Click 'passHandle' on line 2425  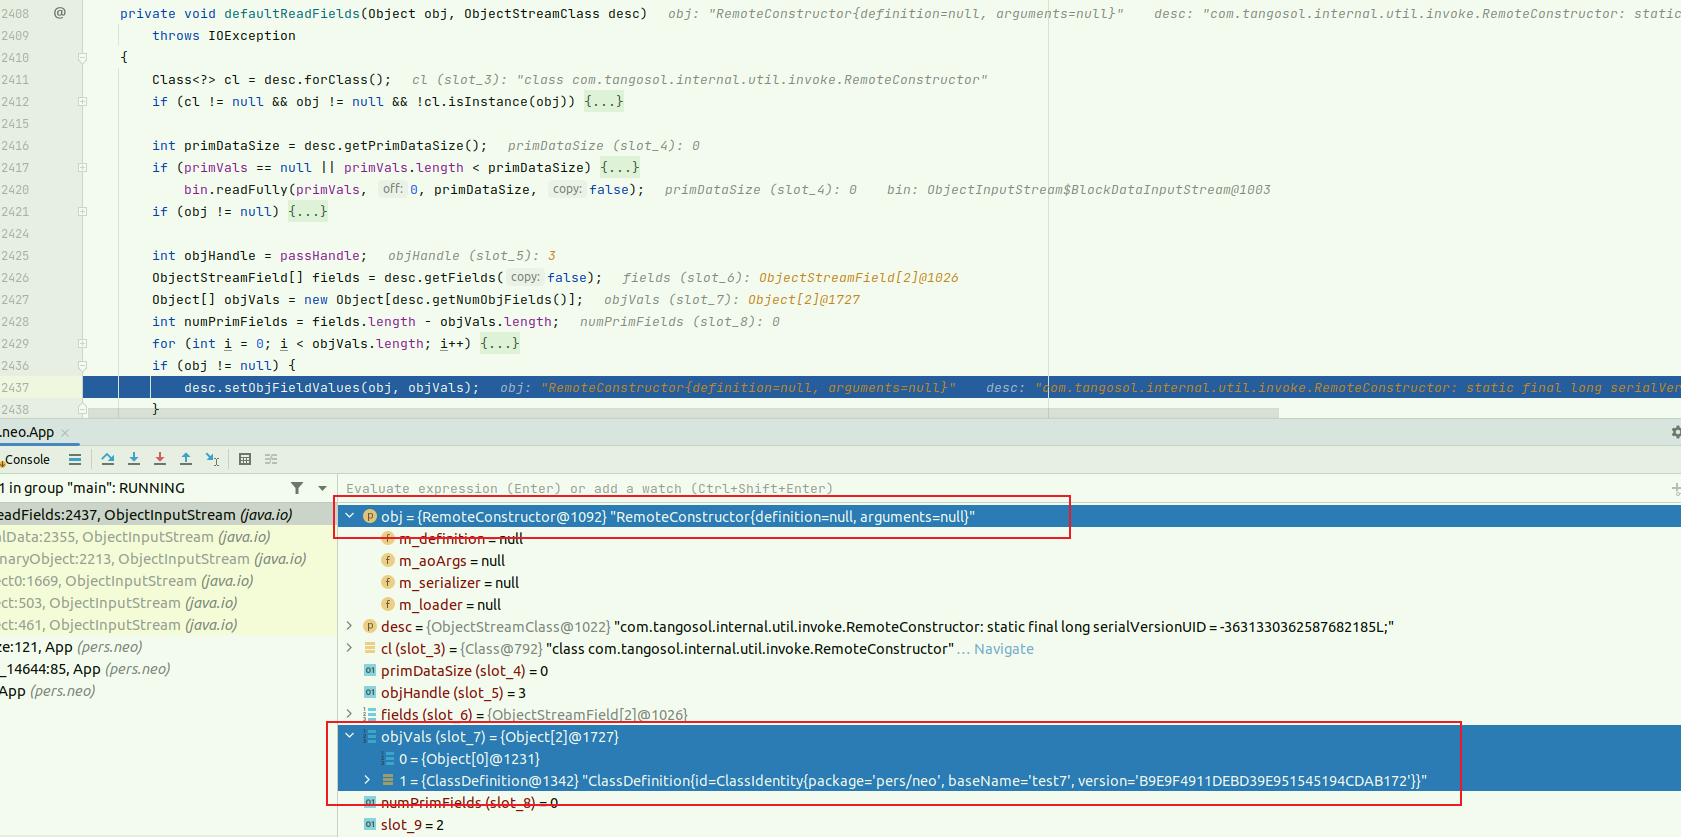320,256
